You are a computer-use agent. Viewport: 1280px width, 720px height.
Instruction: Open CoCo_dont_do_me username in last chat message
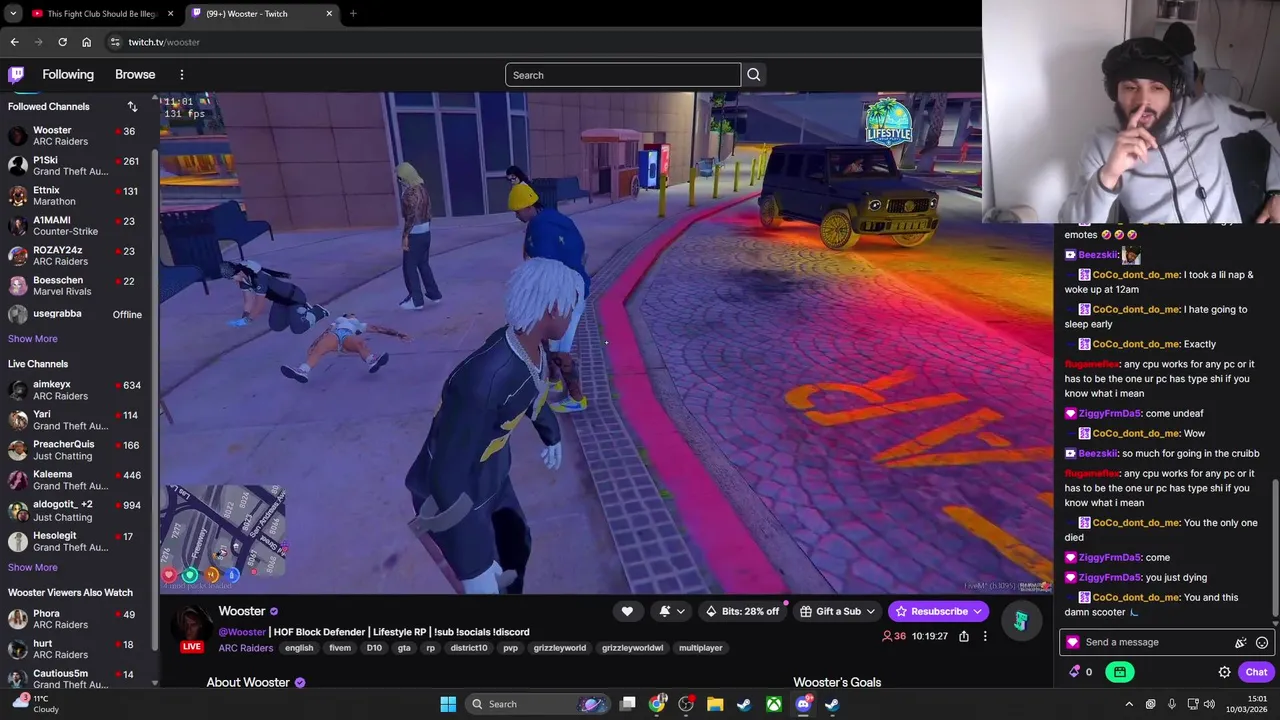(x=1135, y=597)
